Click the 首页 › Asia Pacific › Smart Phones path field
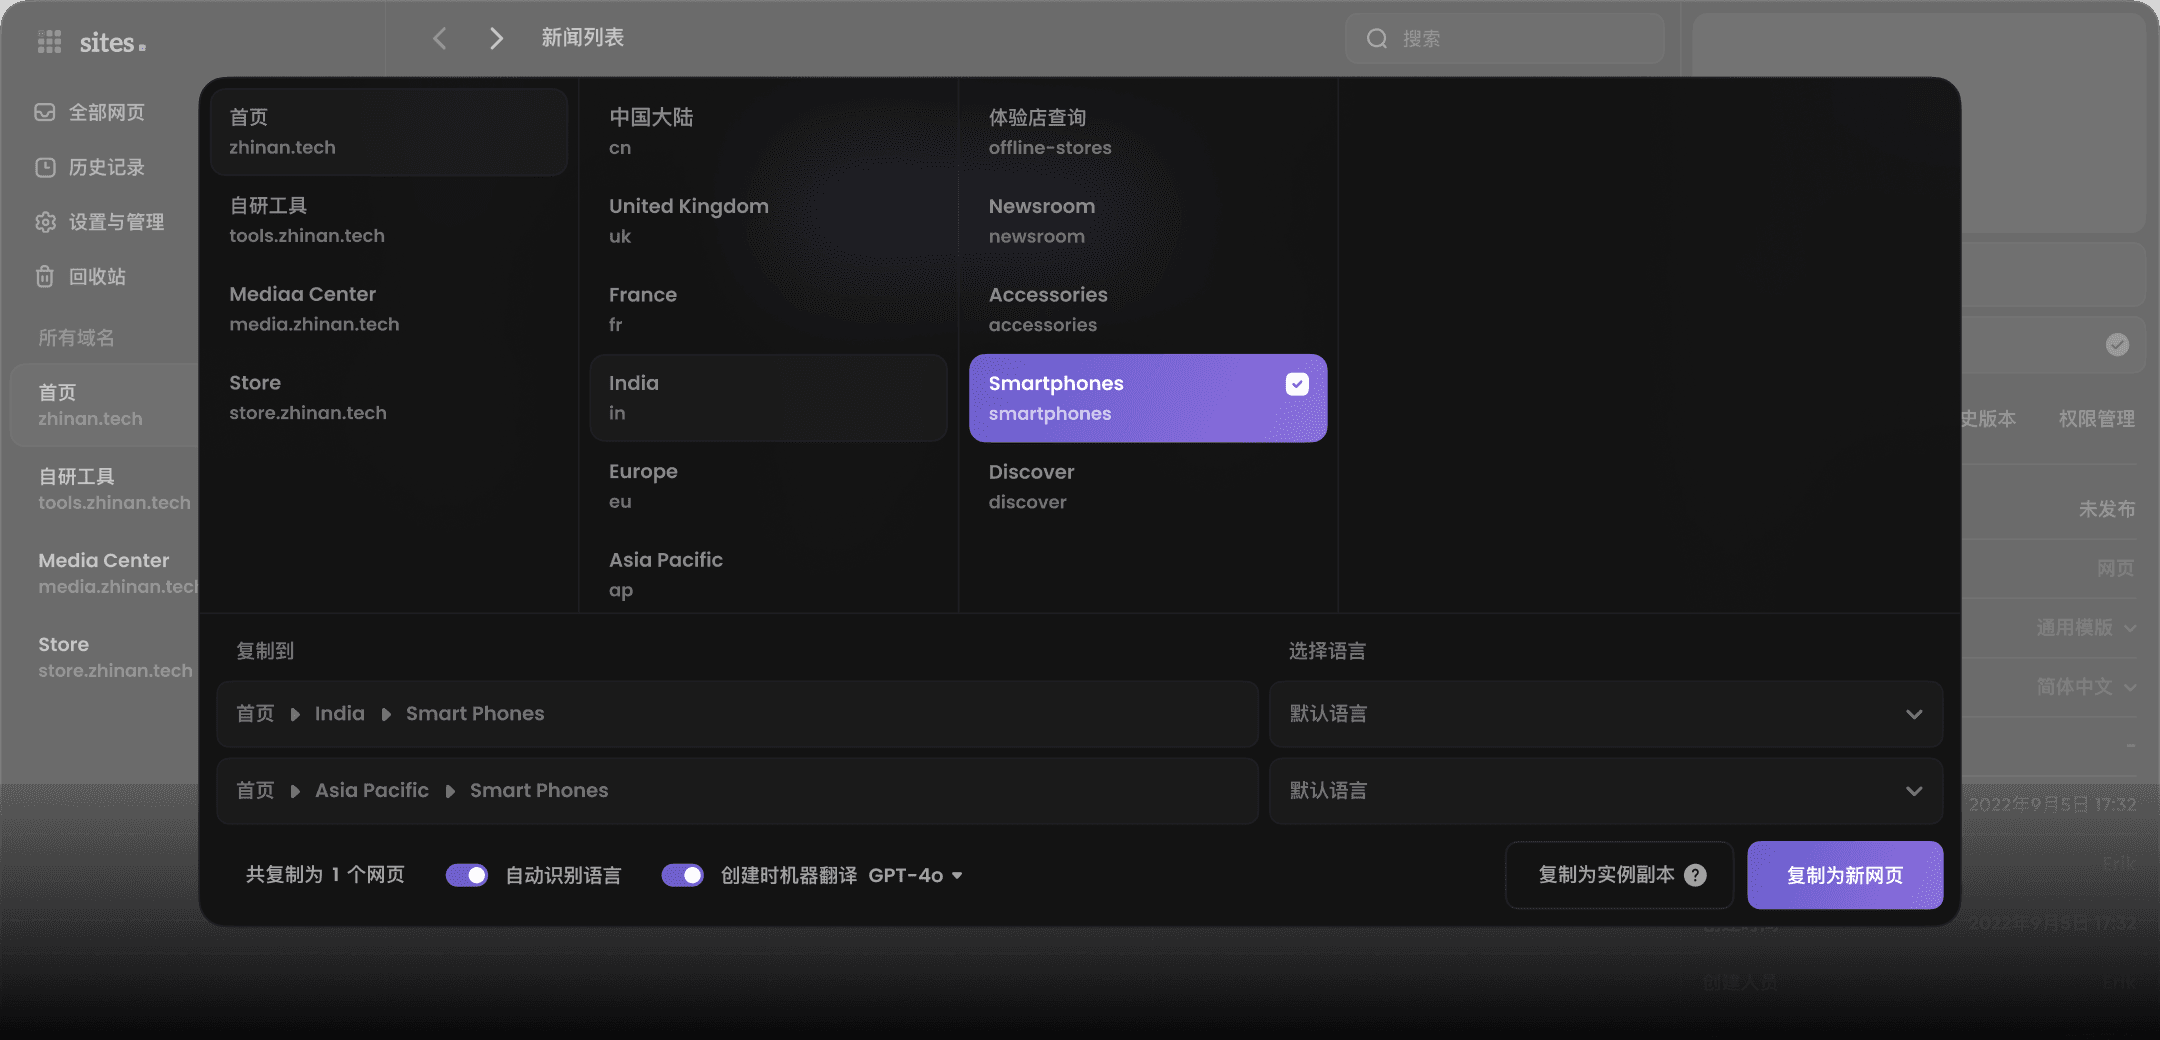Screen dimensions: 2160x1040 (x=737, y=791)
